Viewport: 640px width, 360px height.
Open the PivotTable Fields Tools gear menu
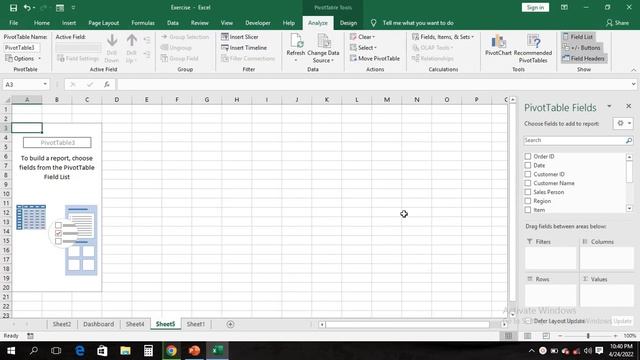(x=623, y=123)
